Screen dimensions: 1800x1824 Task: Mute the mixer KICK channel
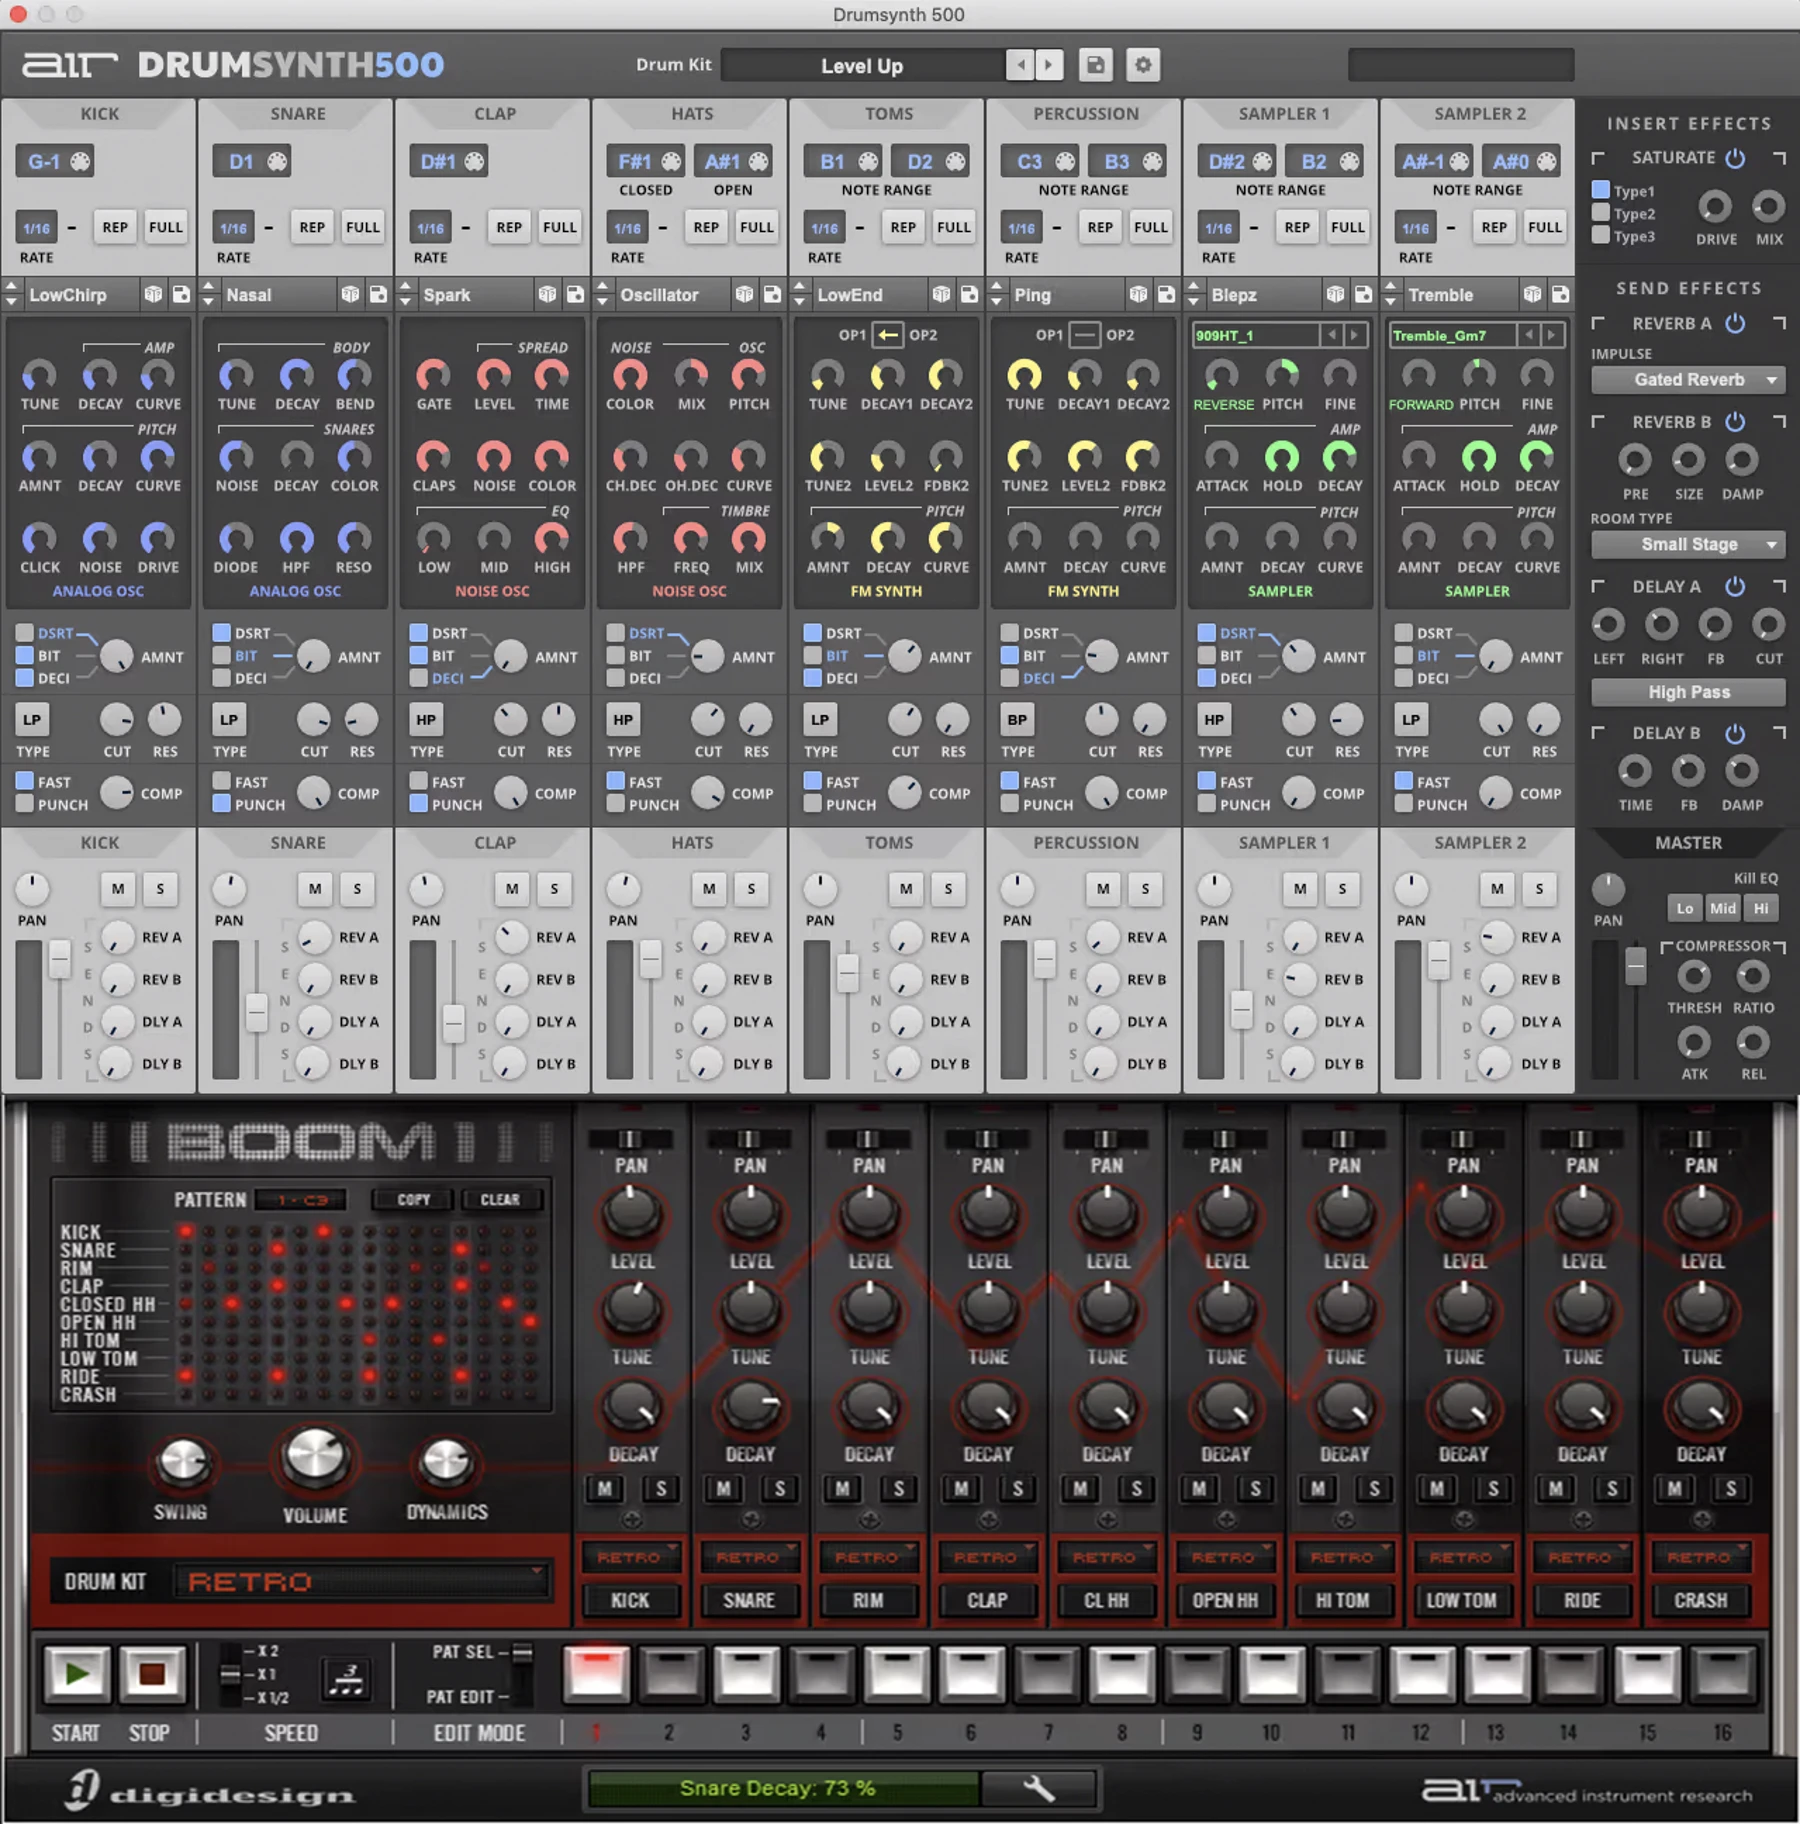(118, 888)
